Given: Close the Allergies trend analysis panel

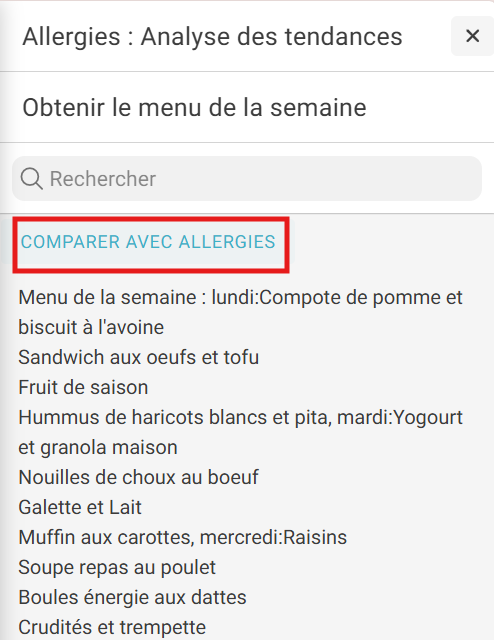Looking at the screenshot, I should [472, 36].
